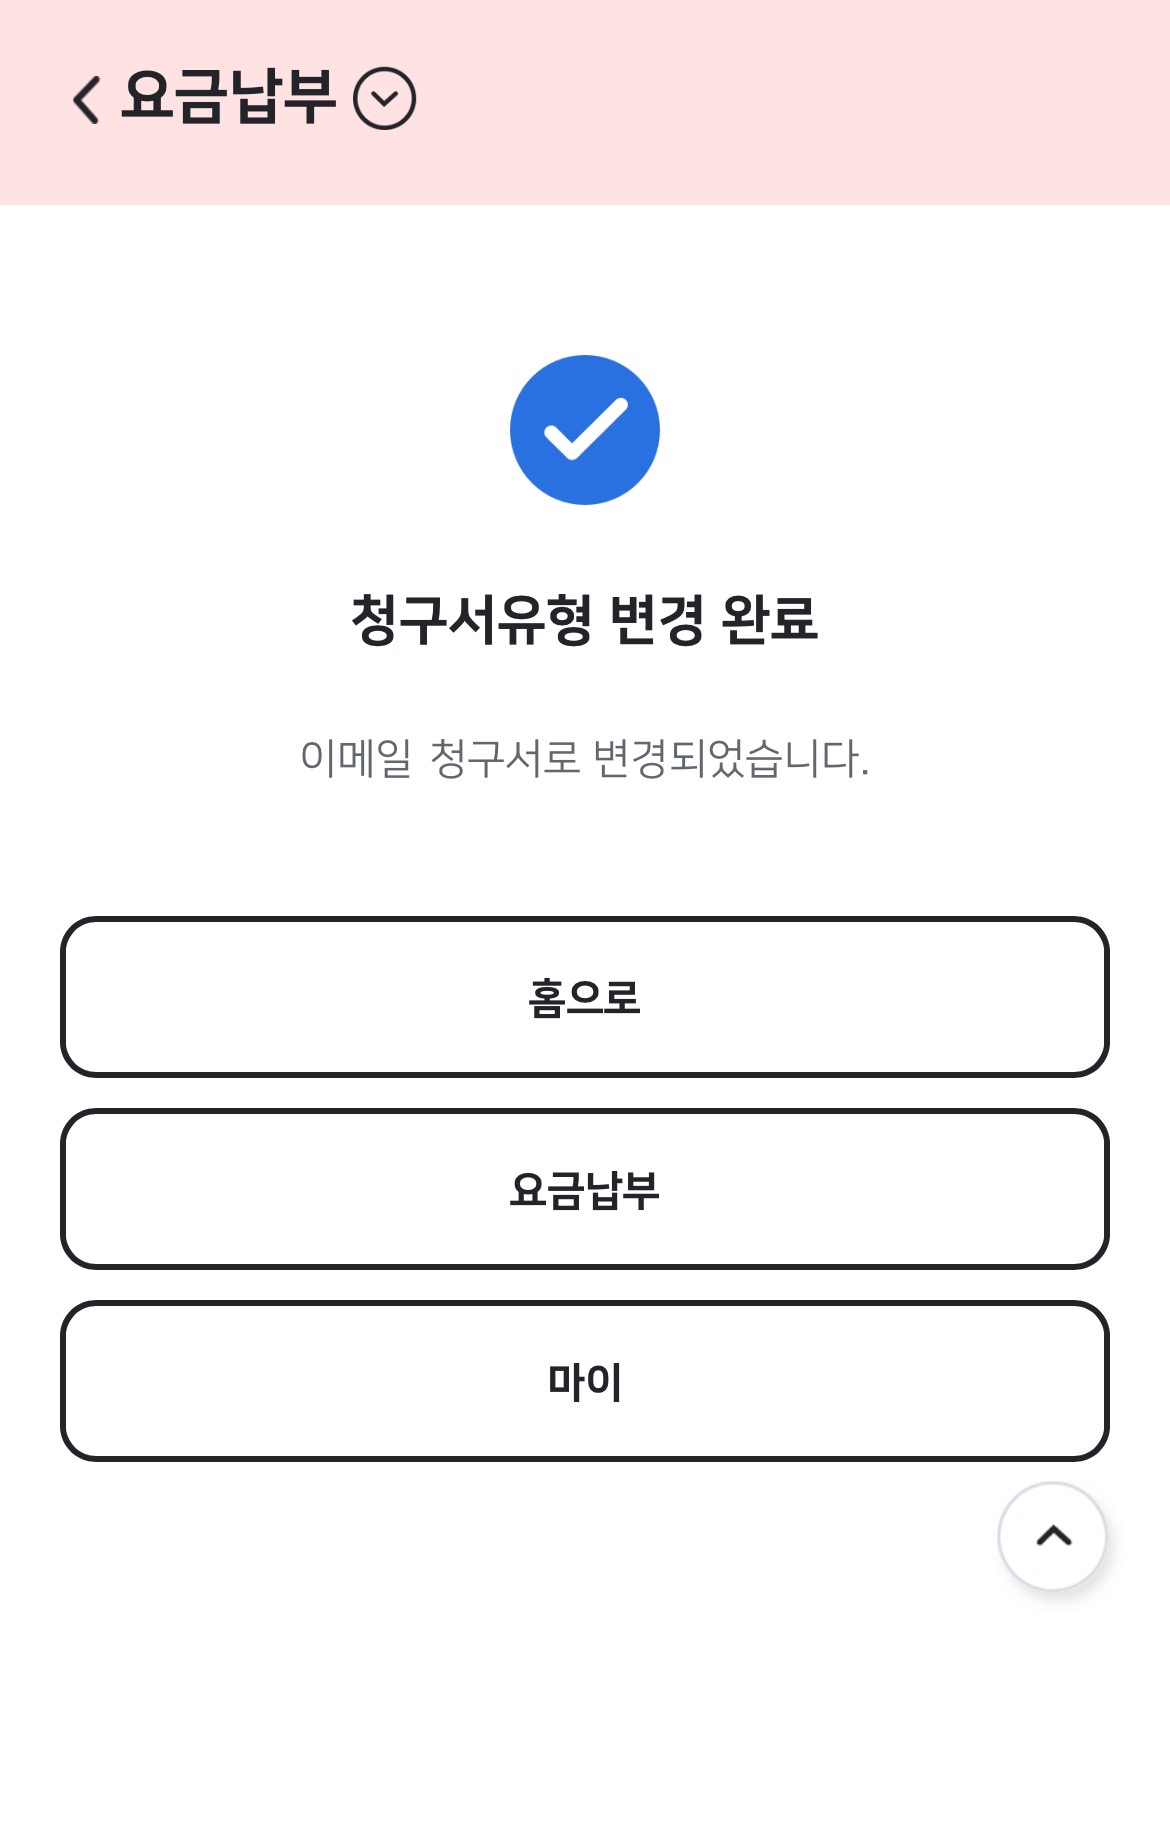Viewport: 1170px width, 1845px height.
Task: Click the blue checkmark completion icon
Action: tap(585, 430)
